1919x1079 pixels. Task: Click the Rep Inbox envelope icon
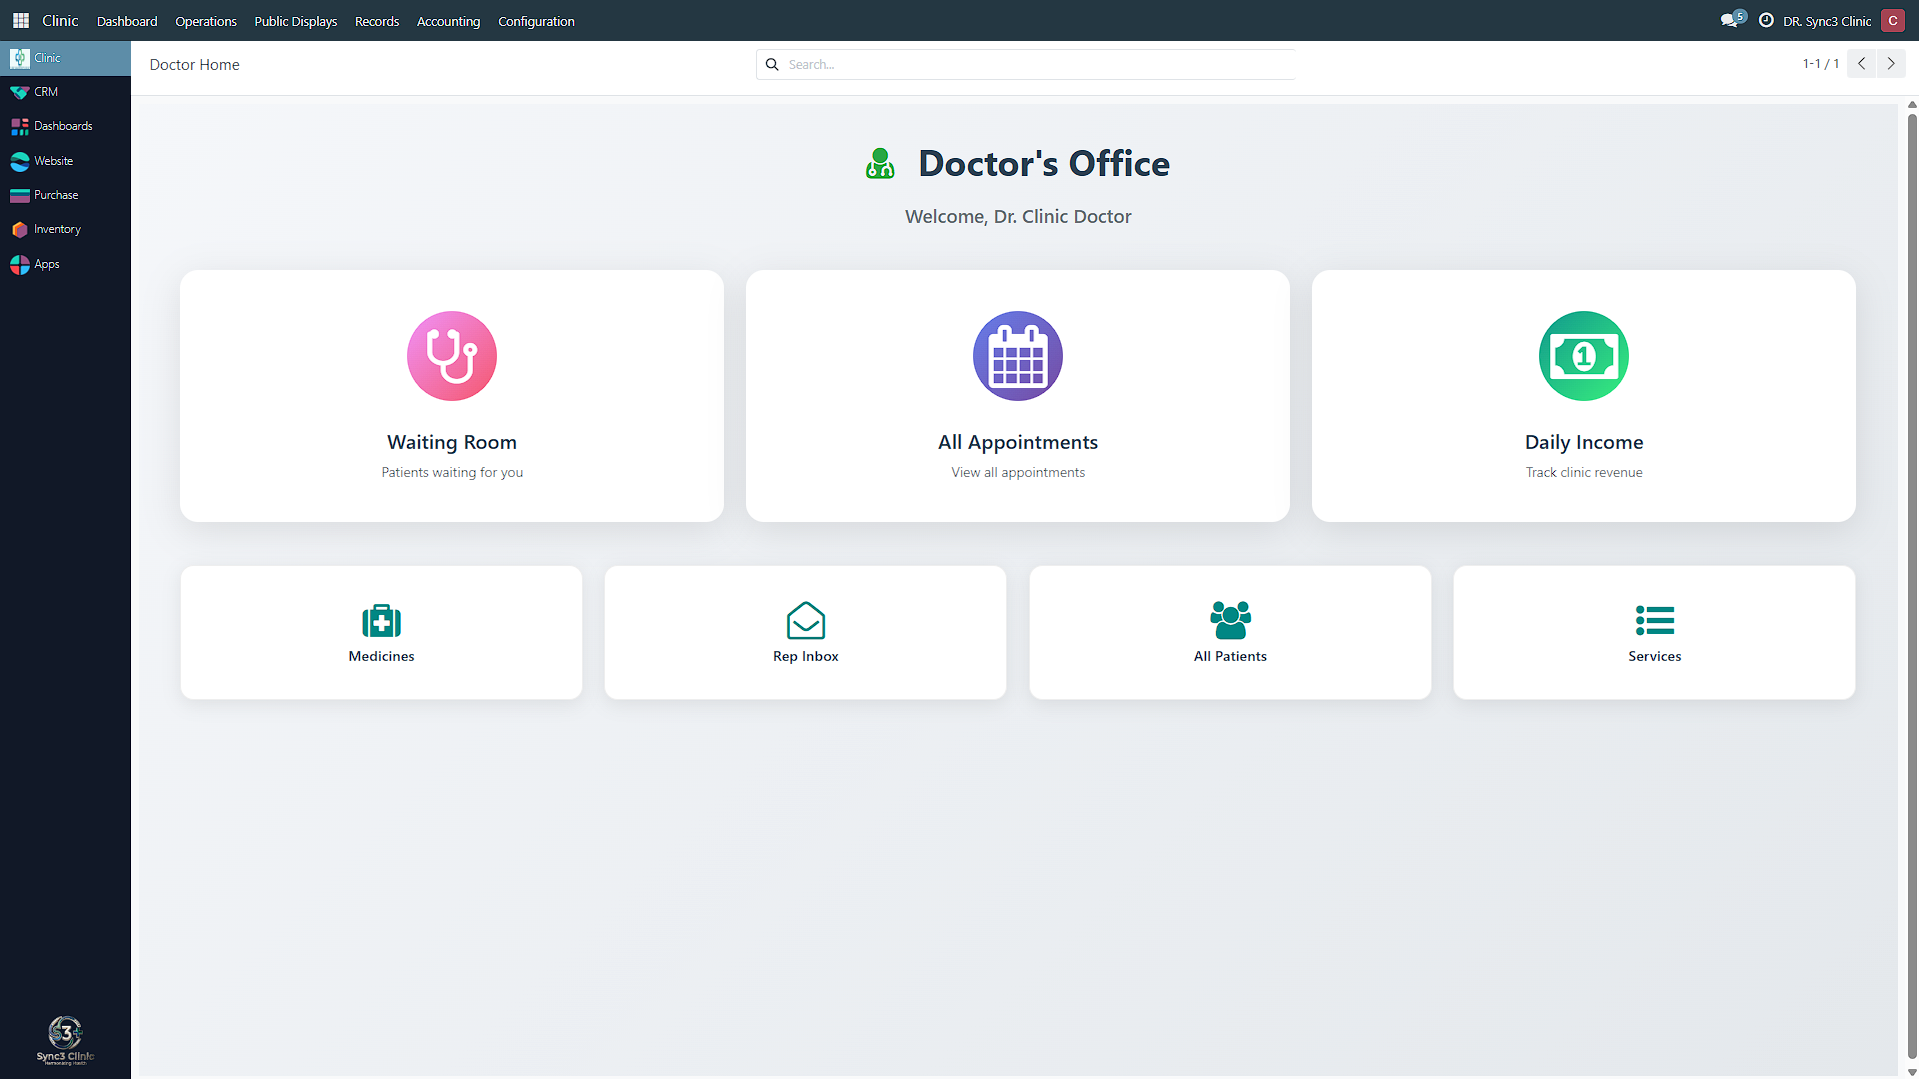click(x=805, y=621)
